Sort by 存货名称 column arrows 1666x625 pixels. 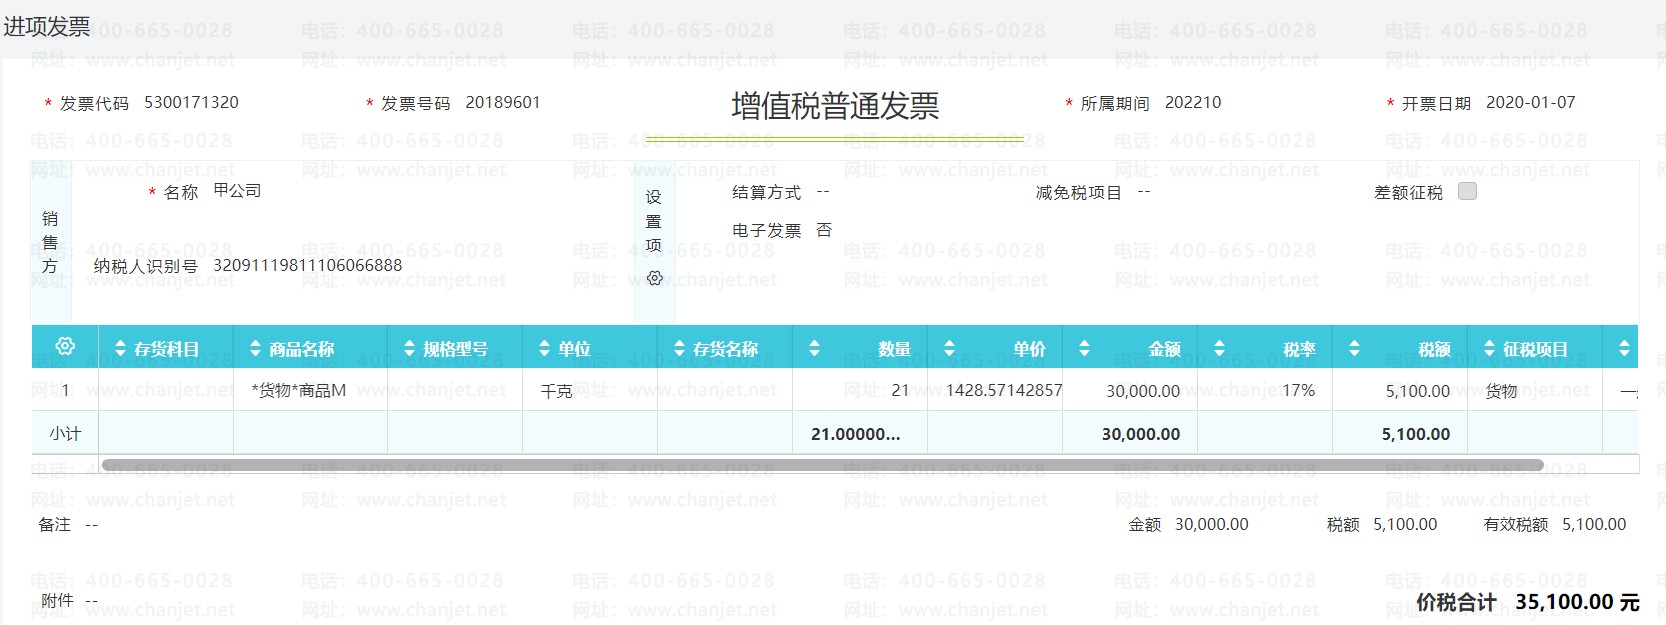(679, 349)
